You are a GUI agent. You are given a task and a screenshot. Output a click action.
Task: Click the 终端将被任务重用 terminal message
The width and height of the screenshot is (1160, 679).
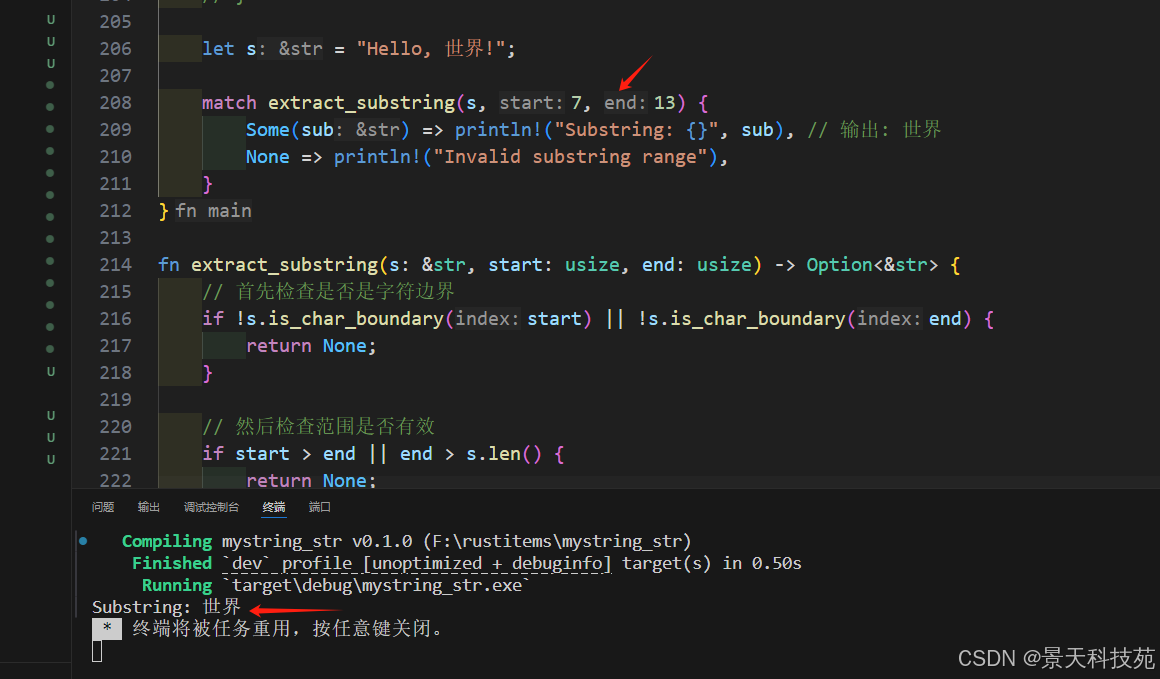coord(289,629)
